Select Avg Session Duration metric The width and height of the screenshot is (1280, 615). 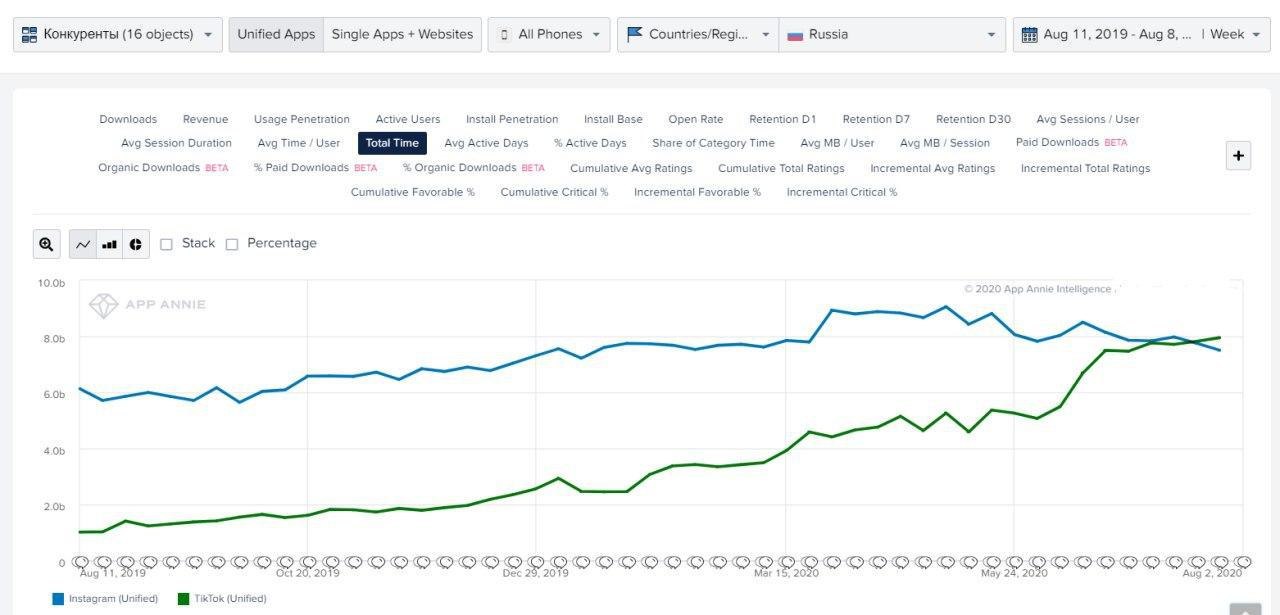click(x=176, y=143)
